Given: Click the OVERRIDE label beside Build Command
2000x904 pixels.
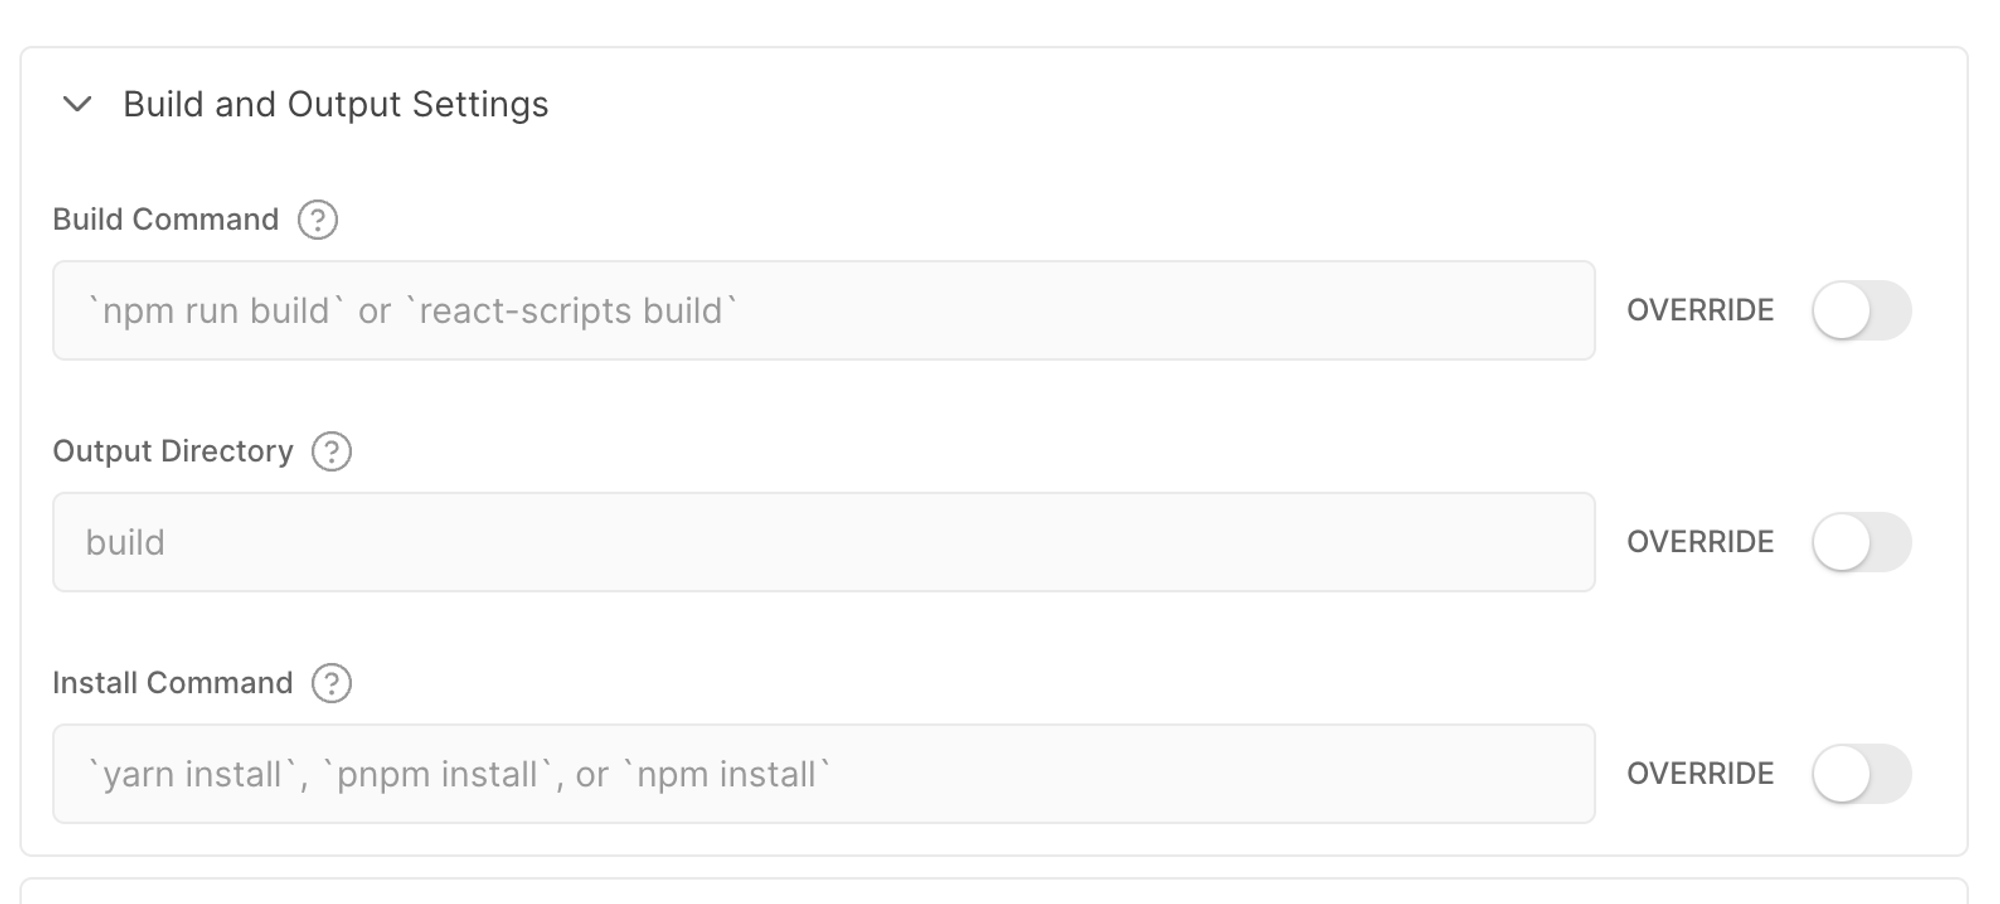Looking at the screenshot, I should [1700, 311].
